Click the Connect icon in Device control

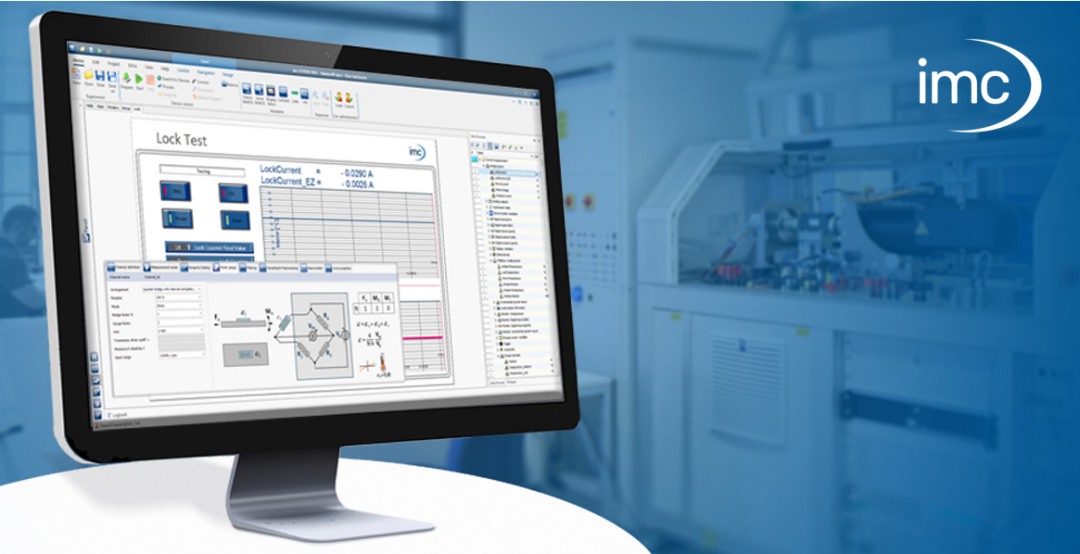[195, 84]
